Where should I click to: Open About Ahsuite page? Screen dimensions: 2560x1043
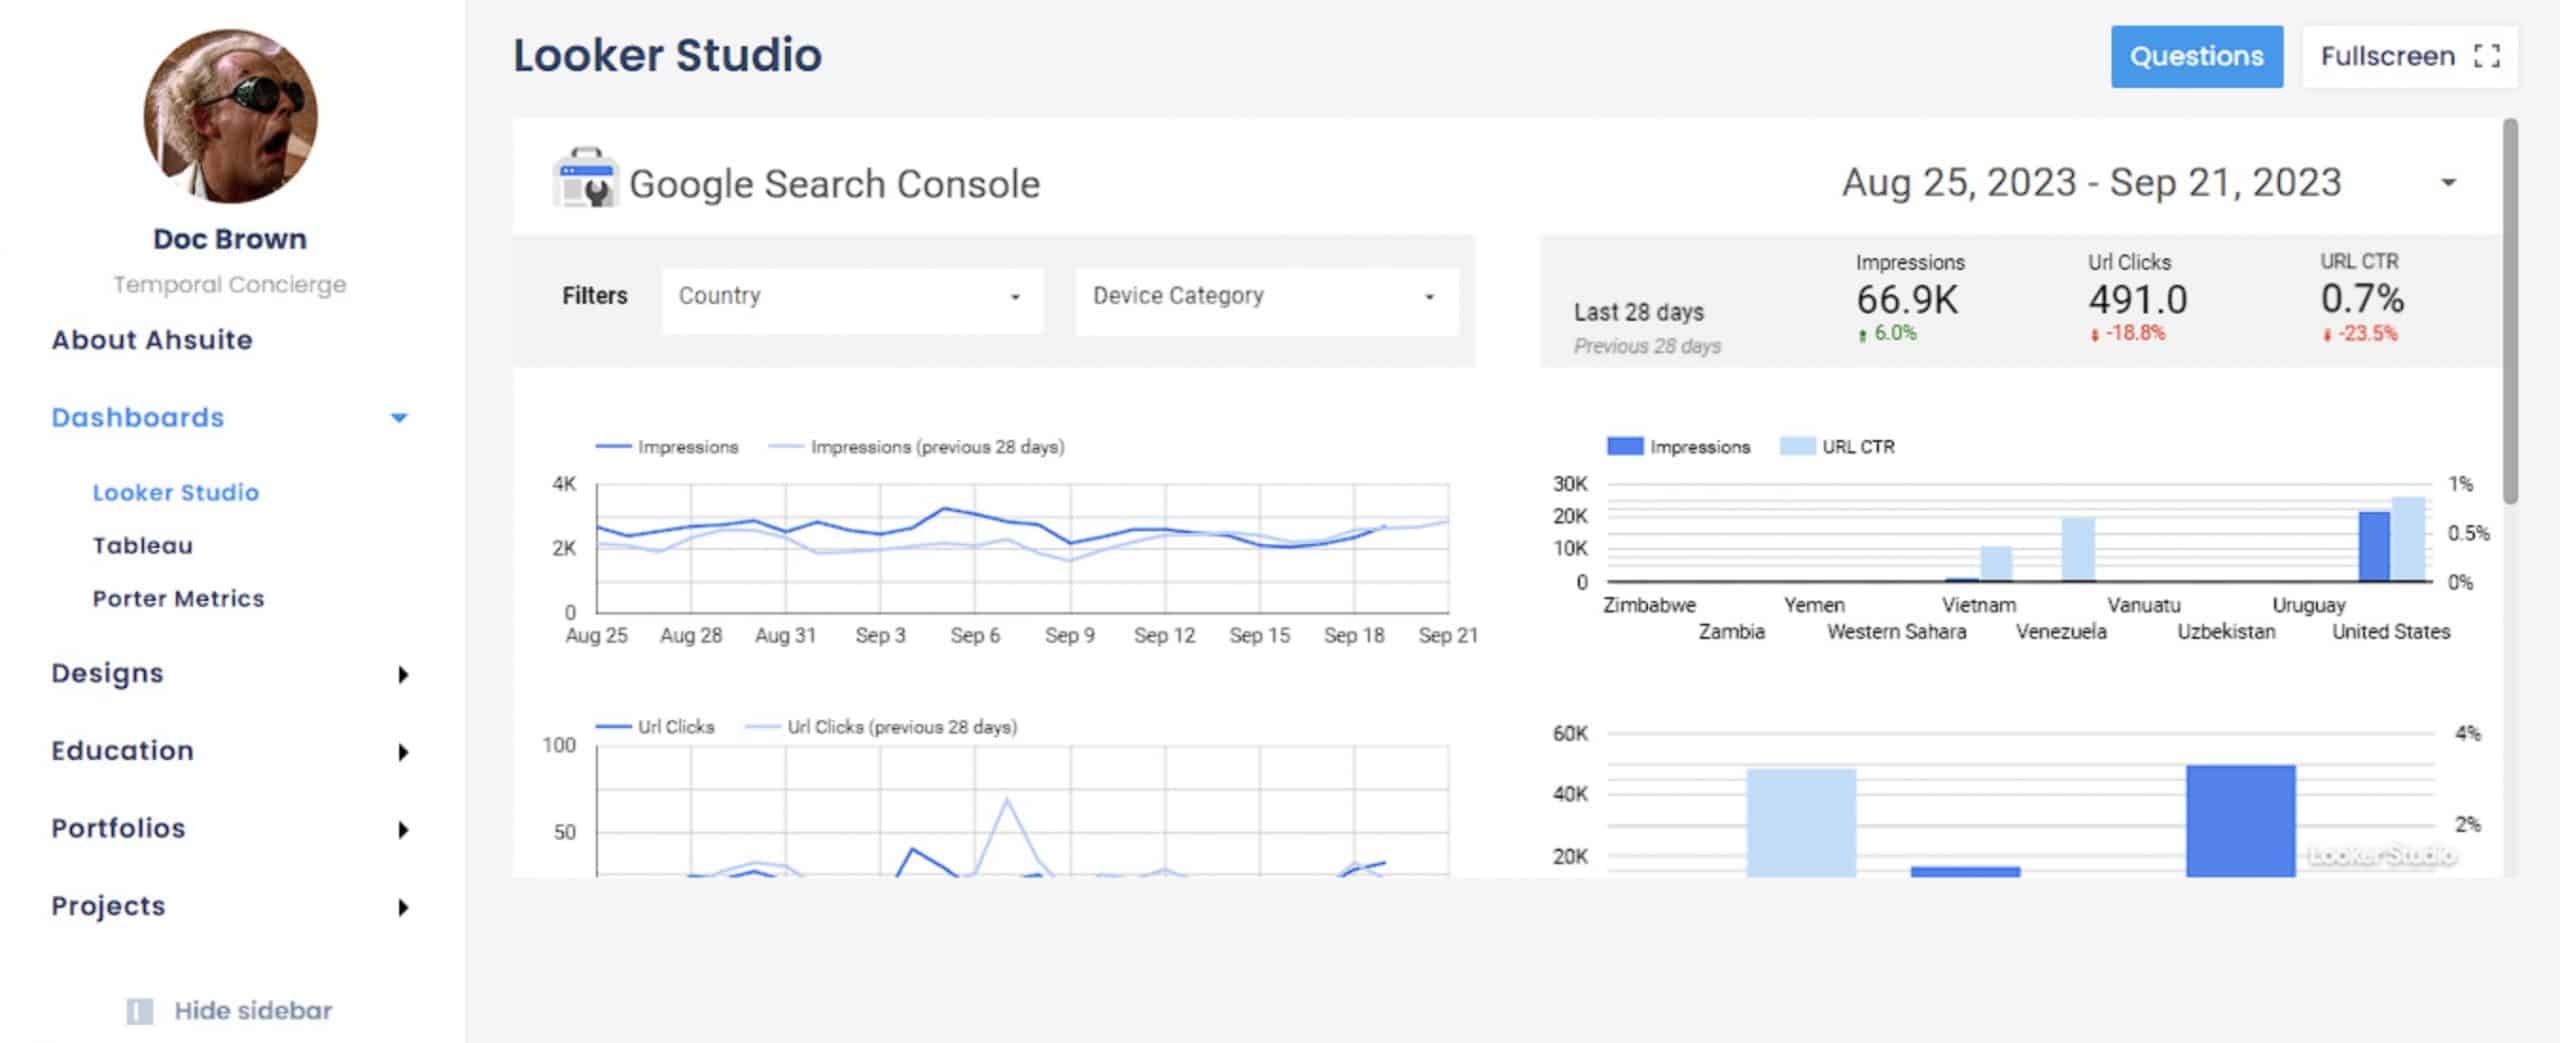pos(152,340)
